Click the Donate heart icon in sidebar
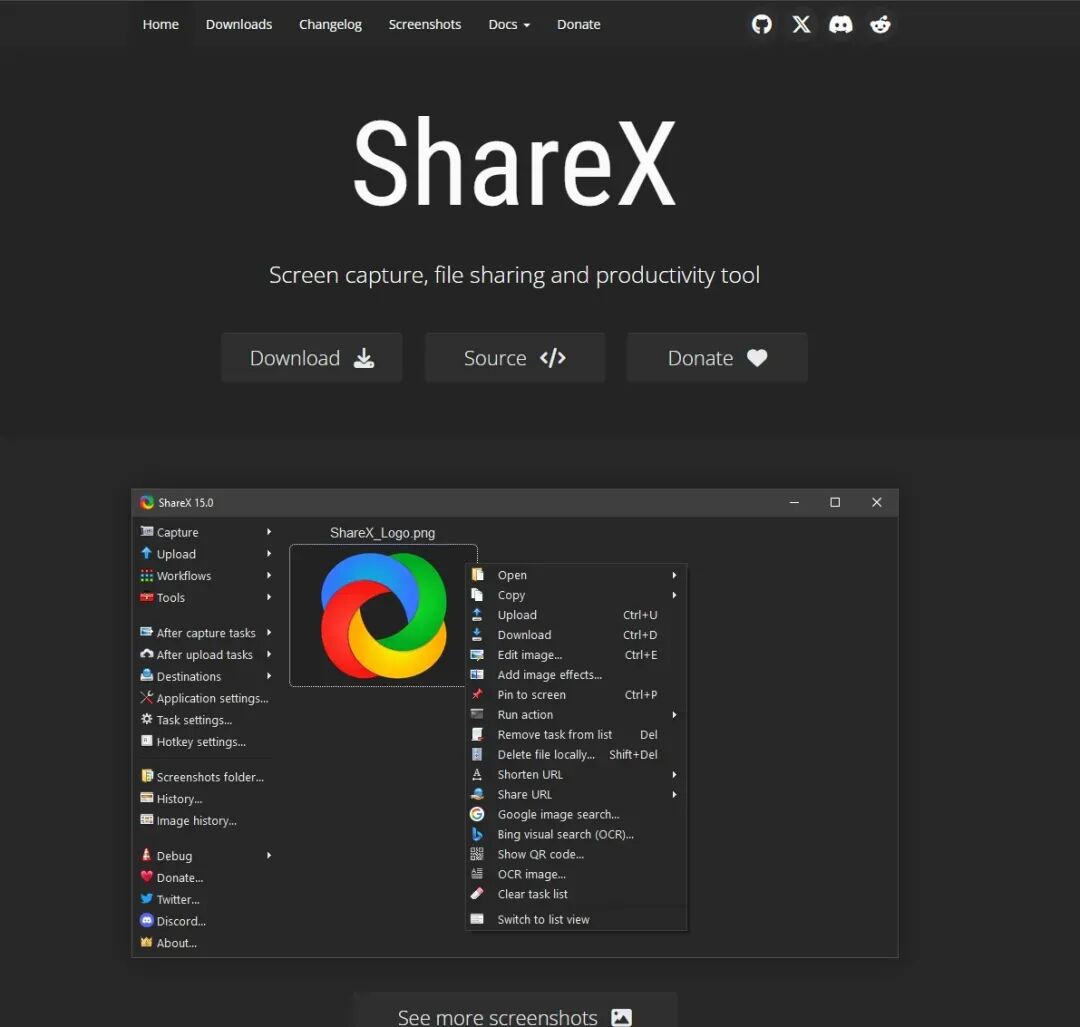1080x1027 pixels. pyautogui.click(x=146, y=877)
